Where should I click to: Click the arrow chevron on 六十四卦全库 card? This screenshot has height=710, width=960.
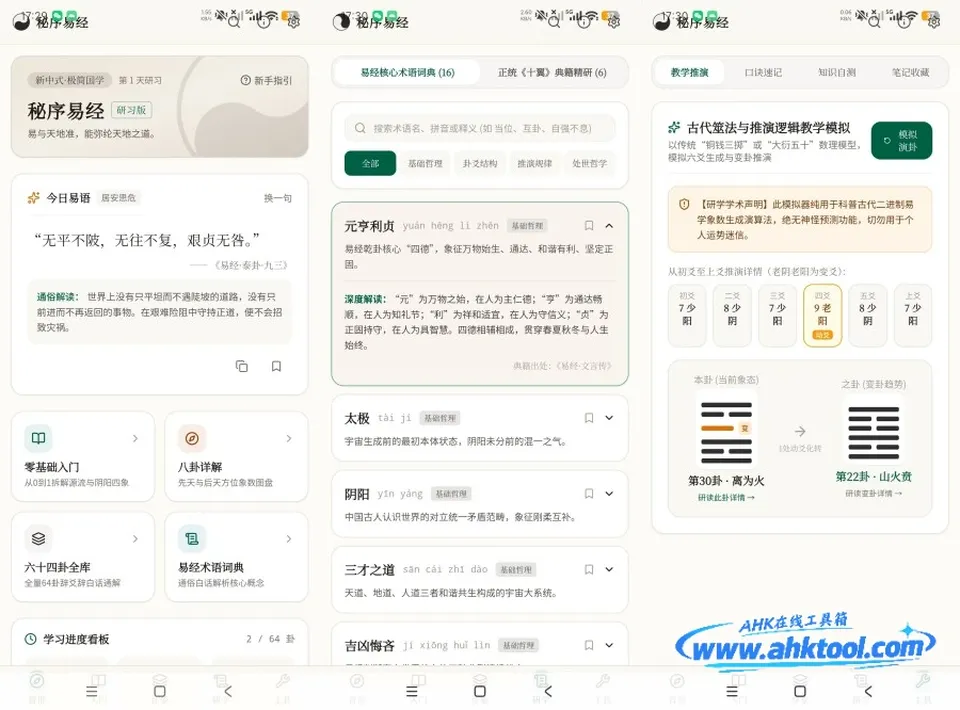tap(135, 539)
